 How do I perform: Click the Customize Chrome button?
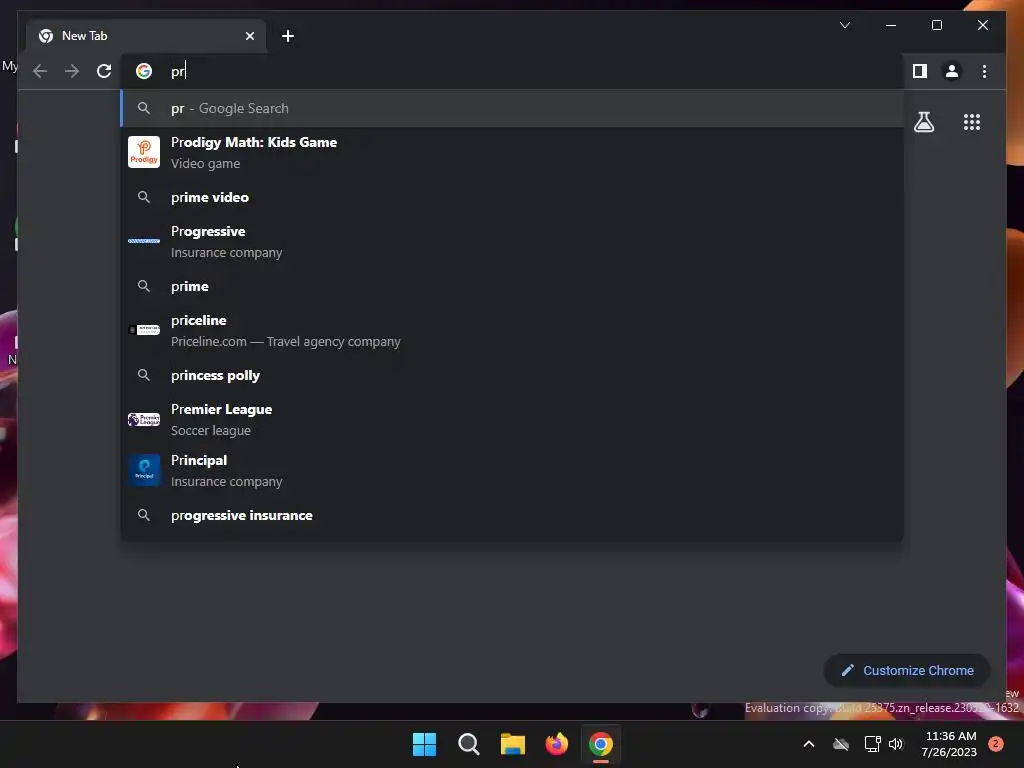pyautogui.click(x=907, y=671)
